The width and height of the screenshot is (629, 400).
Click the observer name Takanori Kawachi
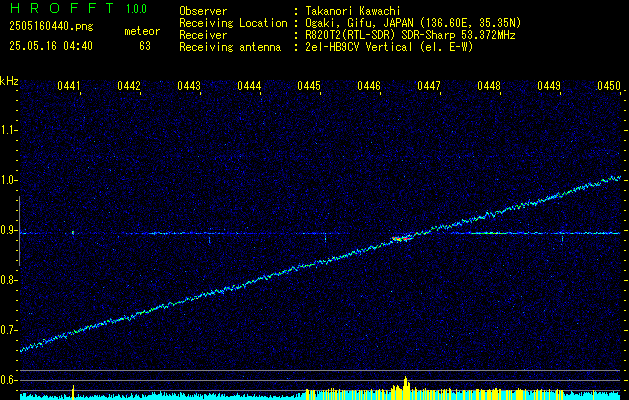point(353,11)
